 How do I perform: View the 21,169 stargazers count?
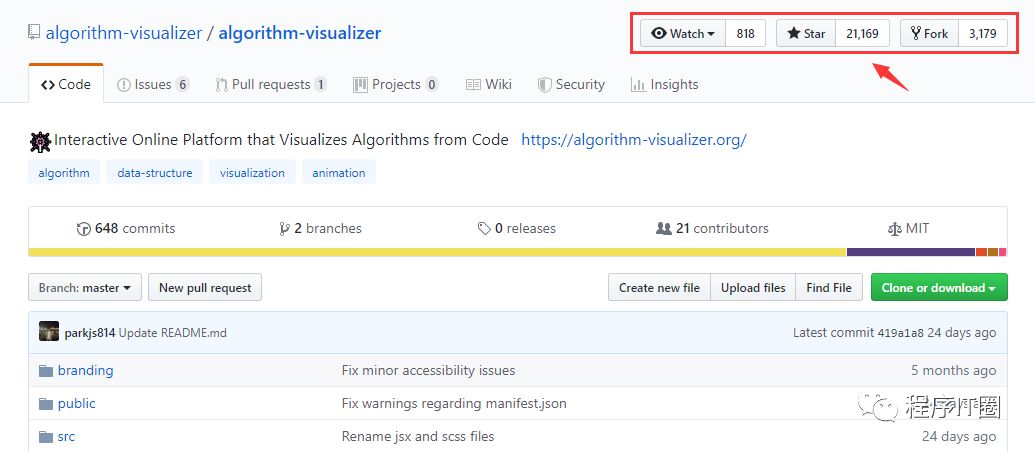pos(862,34)
